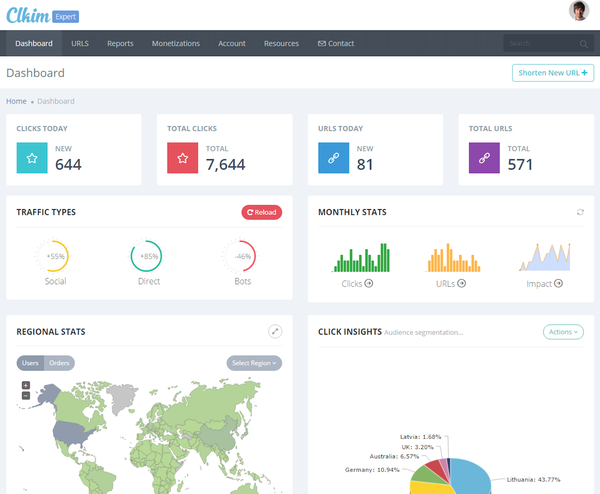Click China on the world map
This screenshot has height=494, width=600.
pos(218,434)
